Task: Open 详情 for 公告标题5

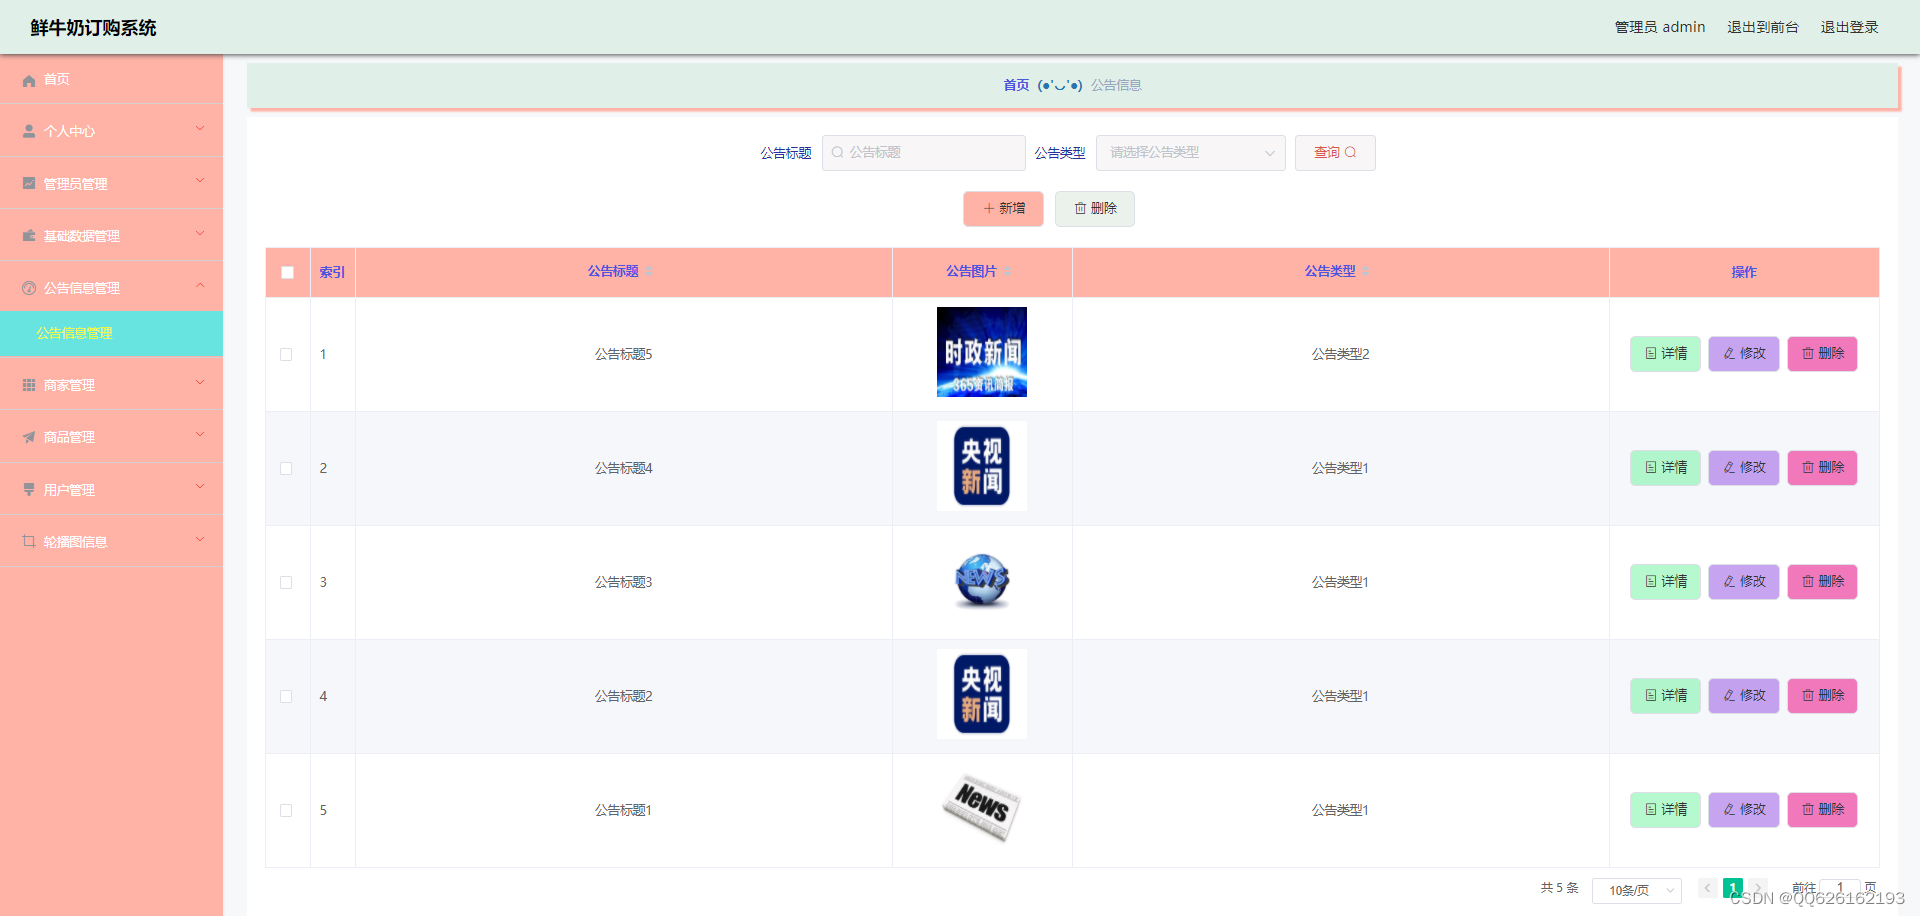Action: (1665, 354)
